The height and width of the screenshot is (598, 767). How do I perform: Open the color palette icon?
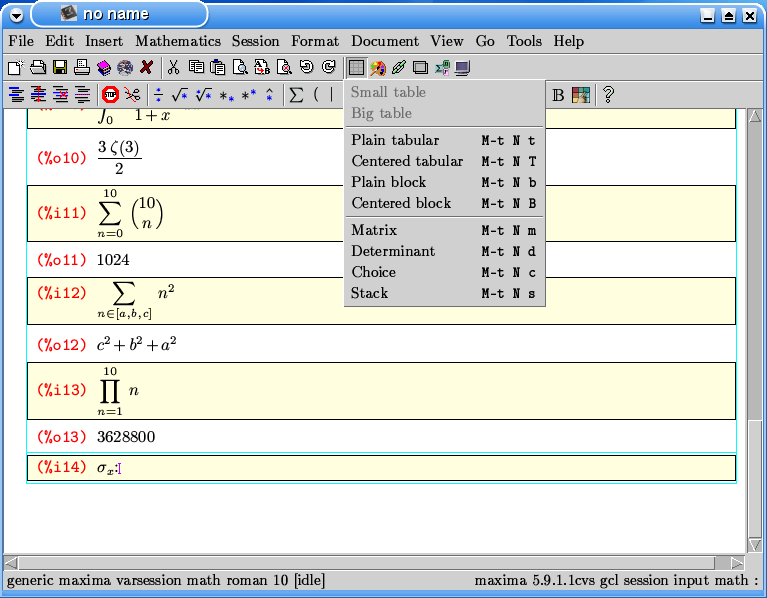pyautogui.click(x=378, y=68)
